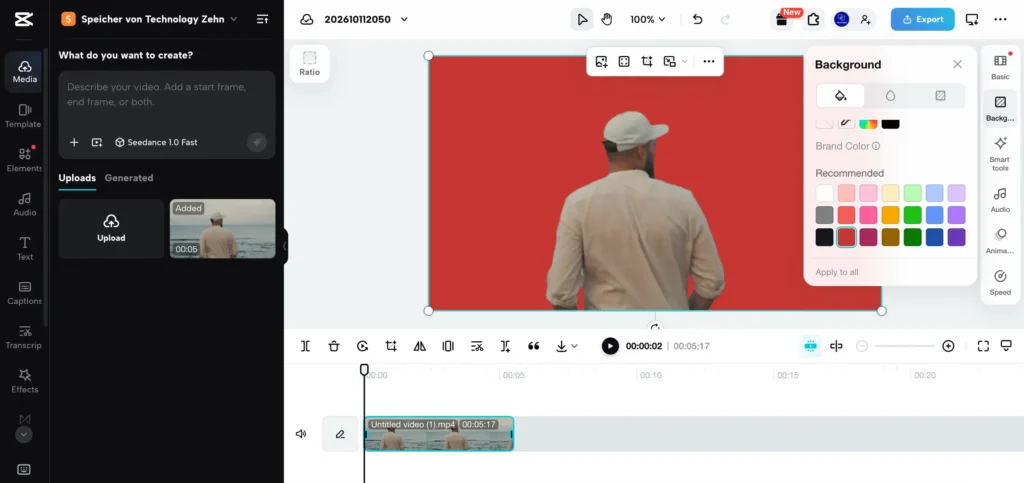Screen dimensions: 1024x483
Task: Select the pattern tab in Background
Action: tap(940, 96)
